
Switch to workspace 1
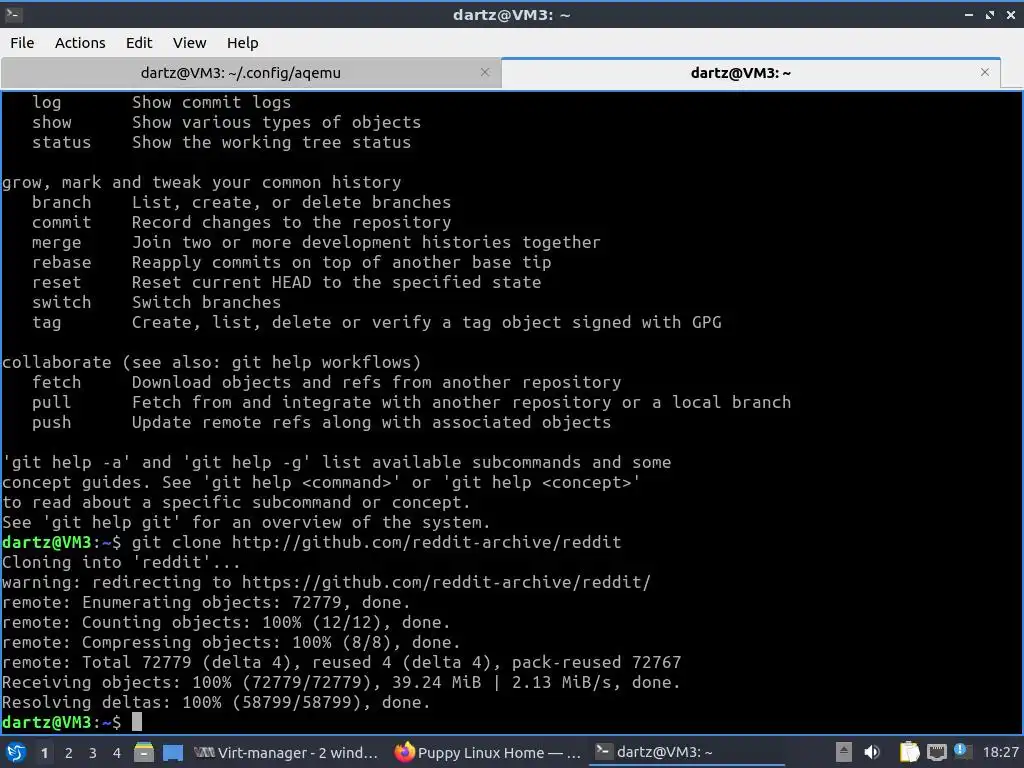tap(44, 753)
